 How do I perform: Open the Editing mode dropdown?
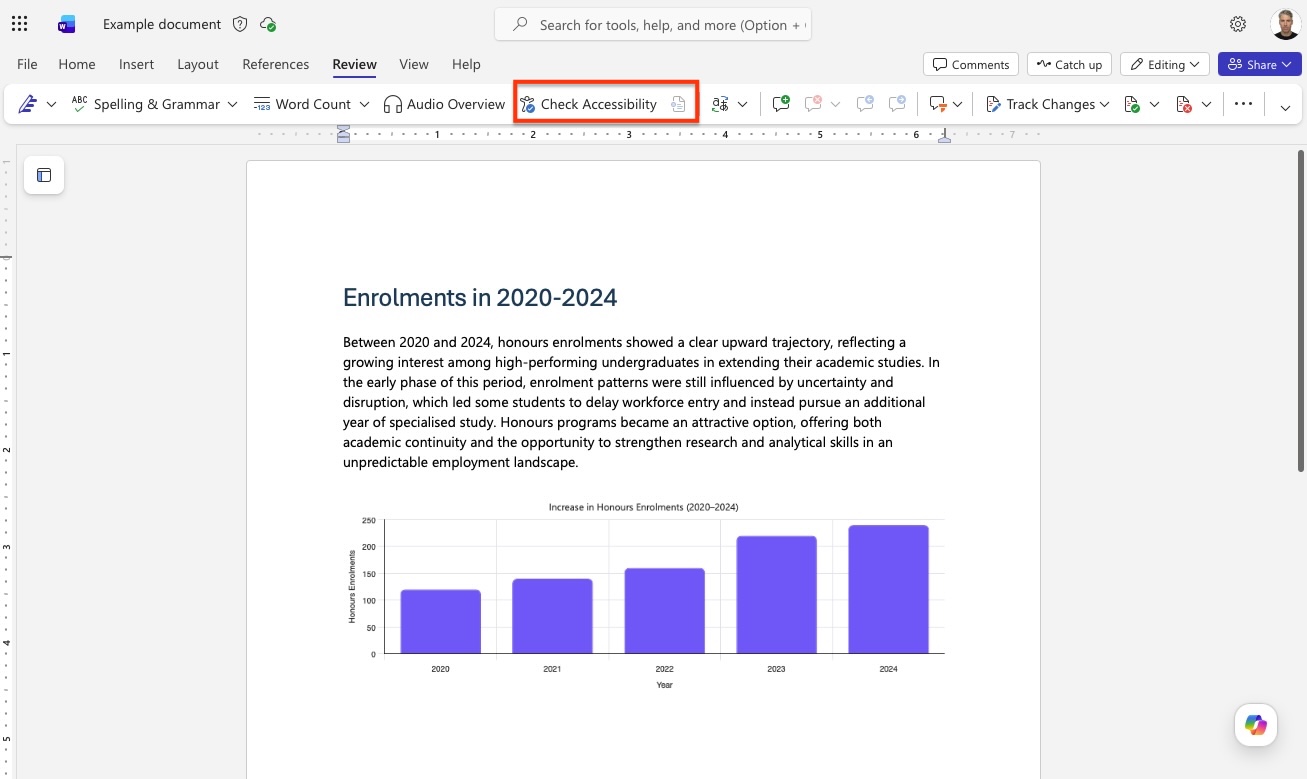1165,64
